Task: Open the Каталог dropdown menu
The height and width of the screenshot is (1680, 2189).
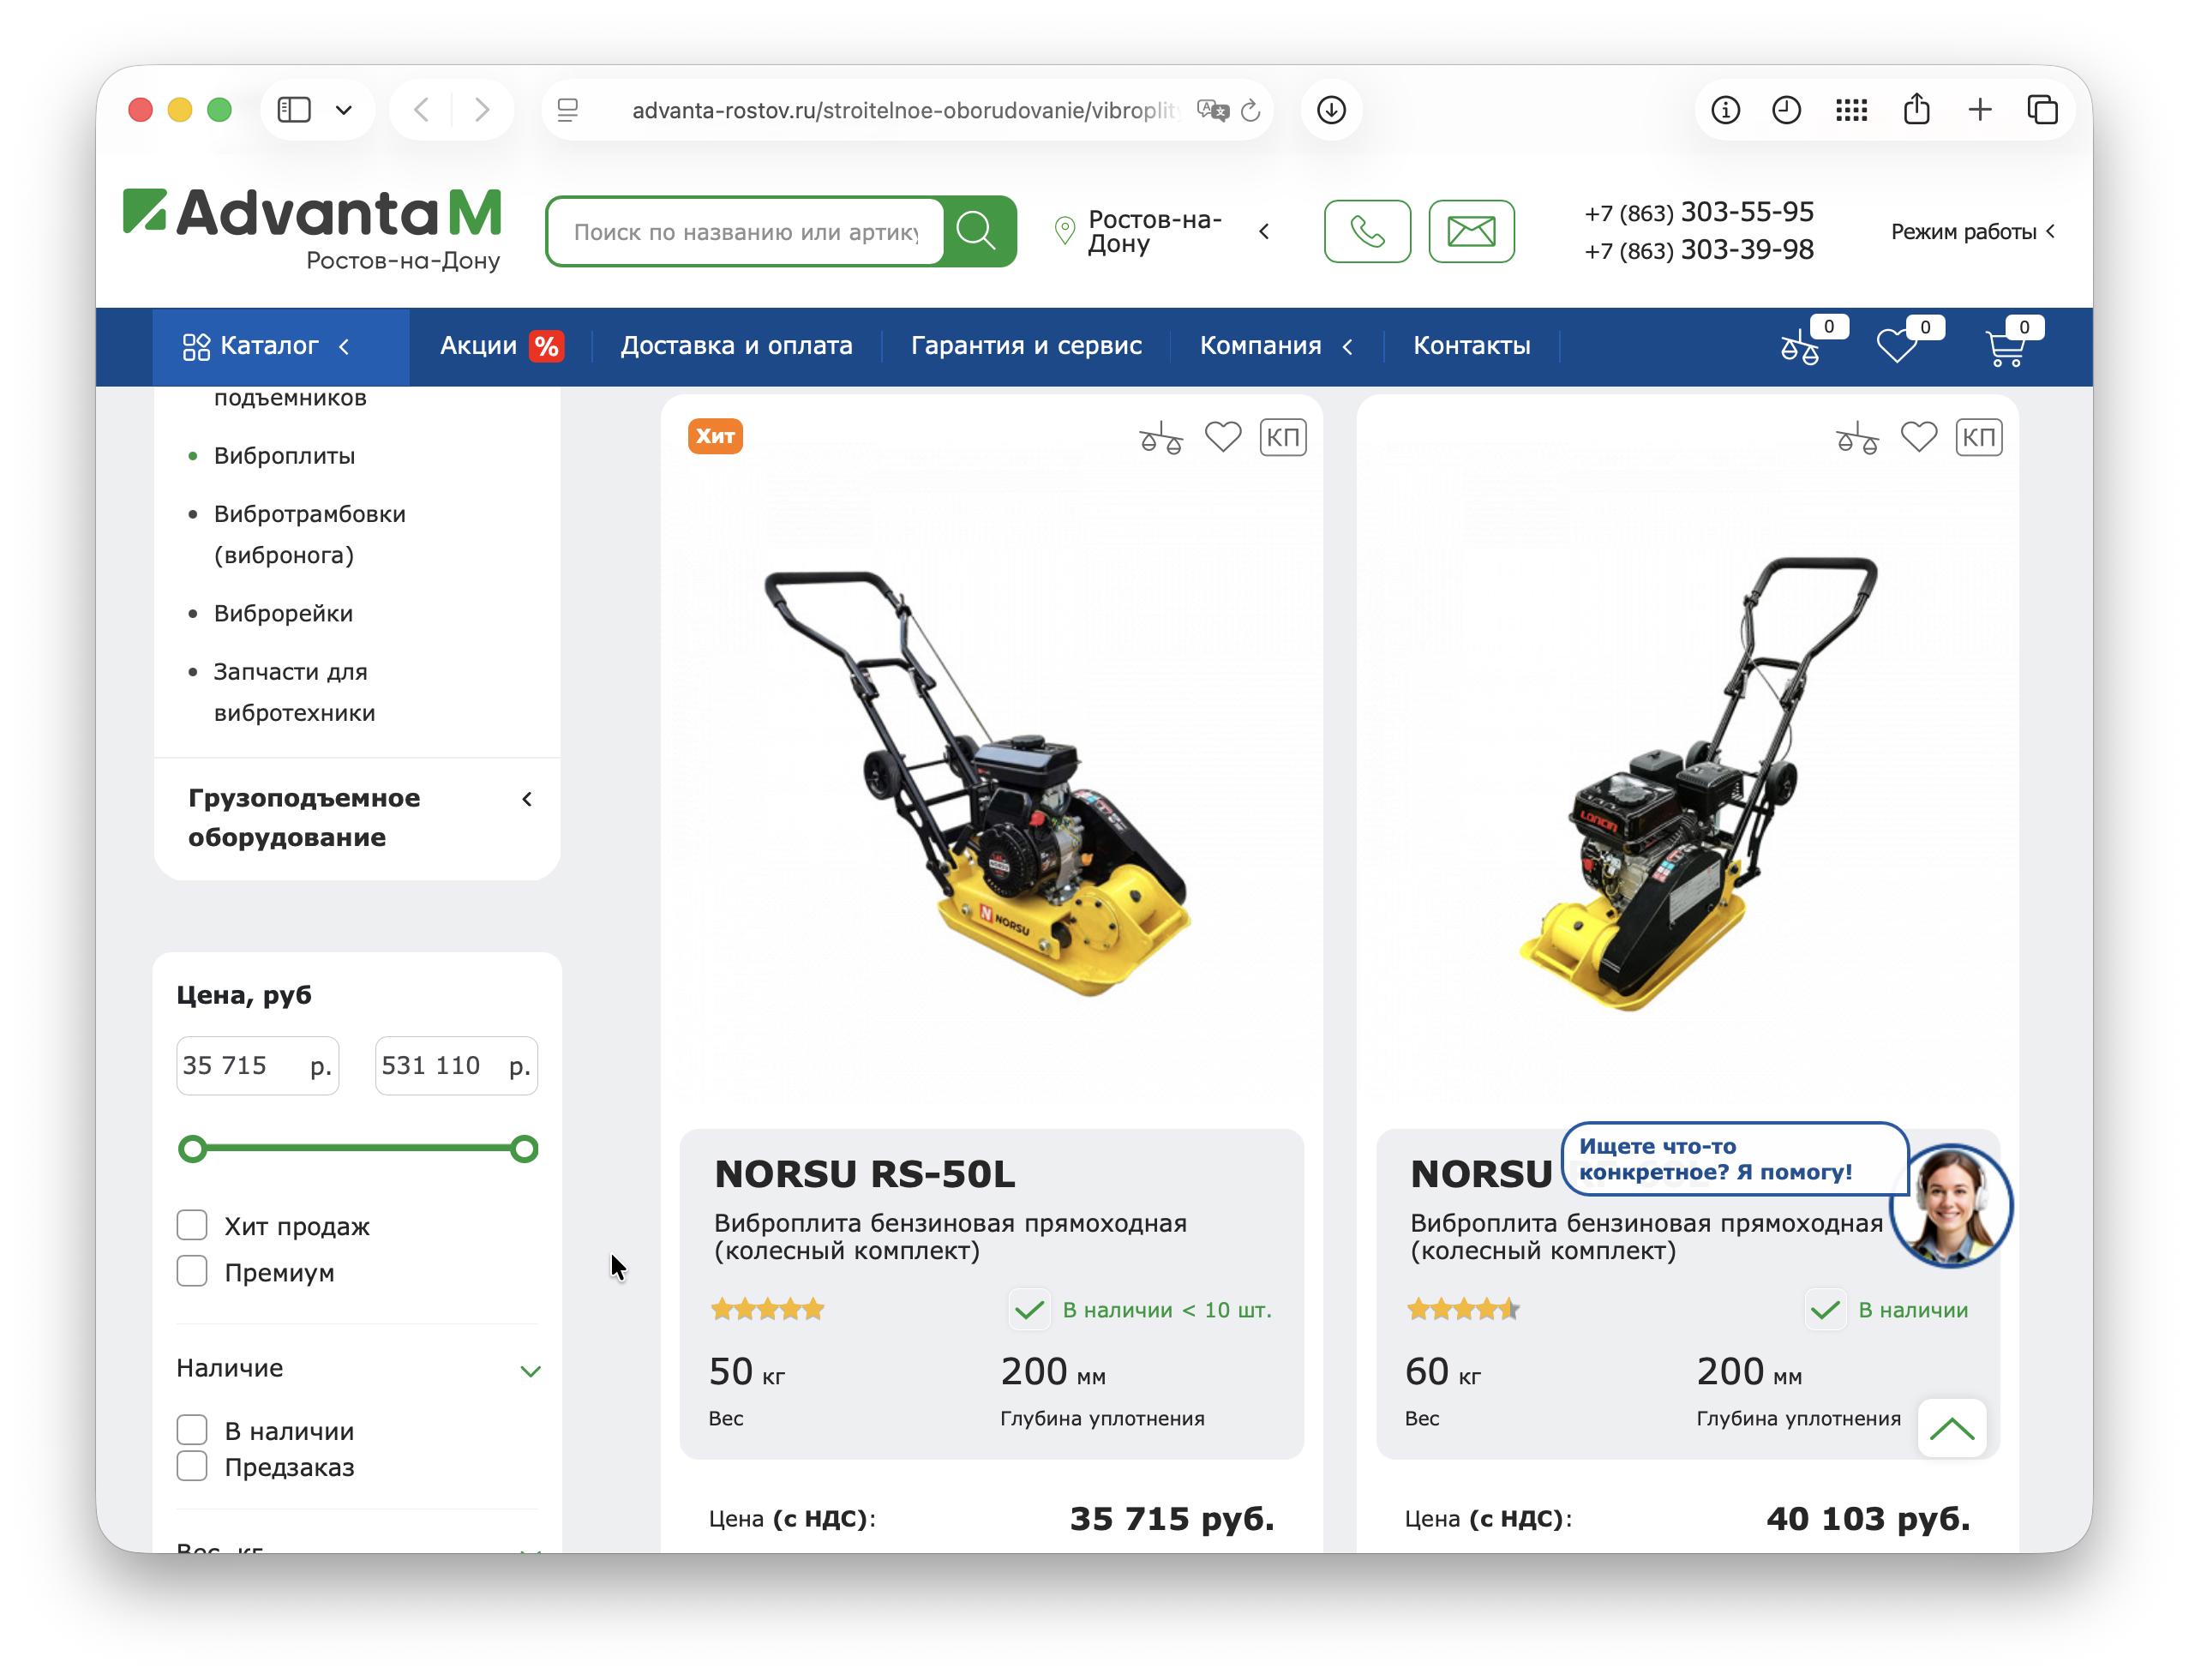Action: coord(280,346)
